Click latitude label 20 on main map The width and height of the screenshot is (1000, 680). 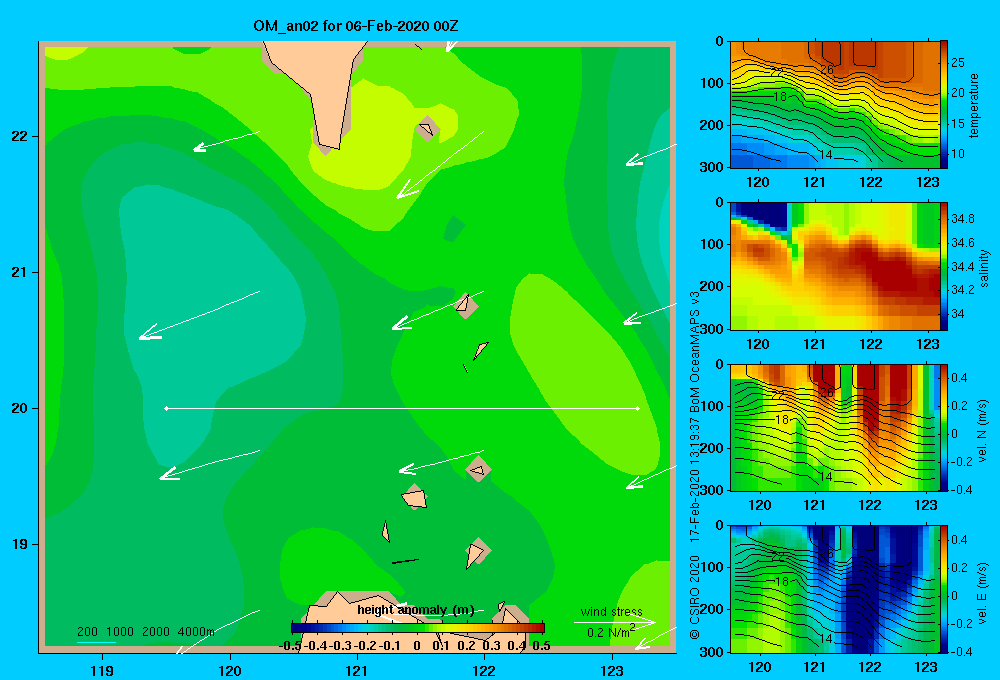coord(19,408)
